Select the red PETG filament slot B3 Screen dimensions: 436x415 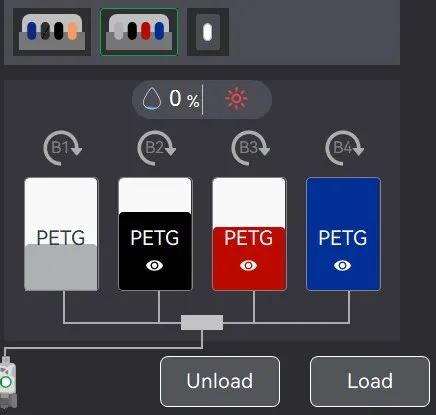(x=249, y=234)
